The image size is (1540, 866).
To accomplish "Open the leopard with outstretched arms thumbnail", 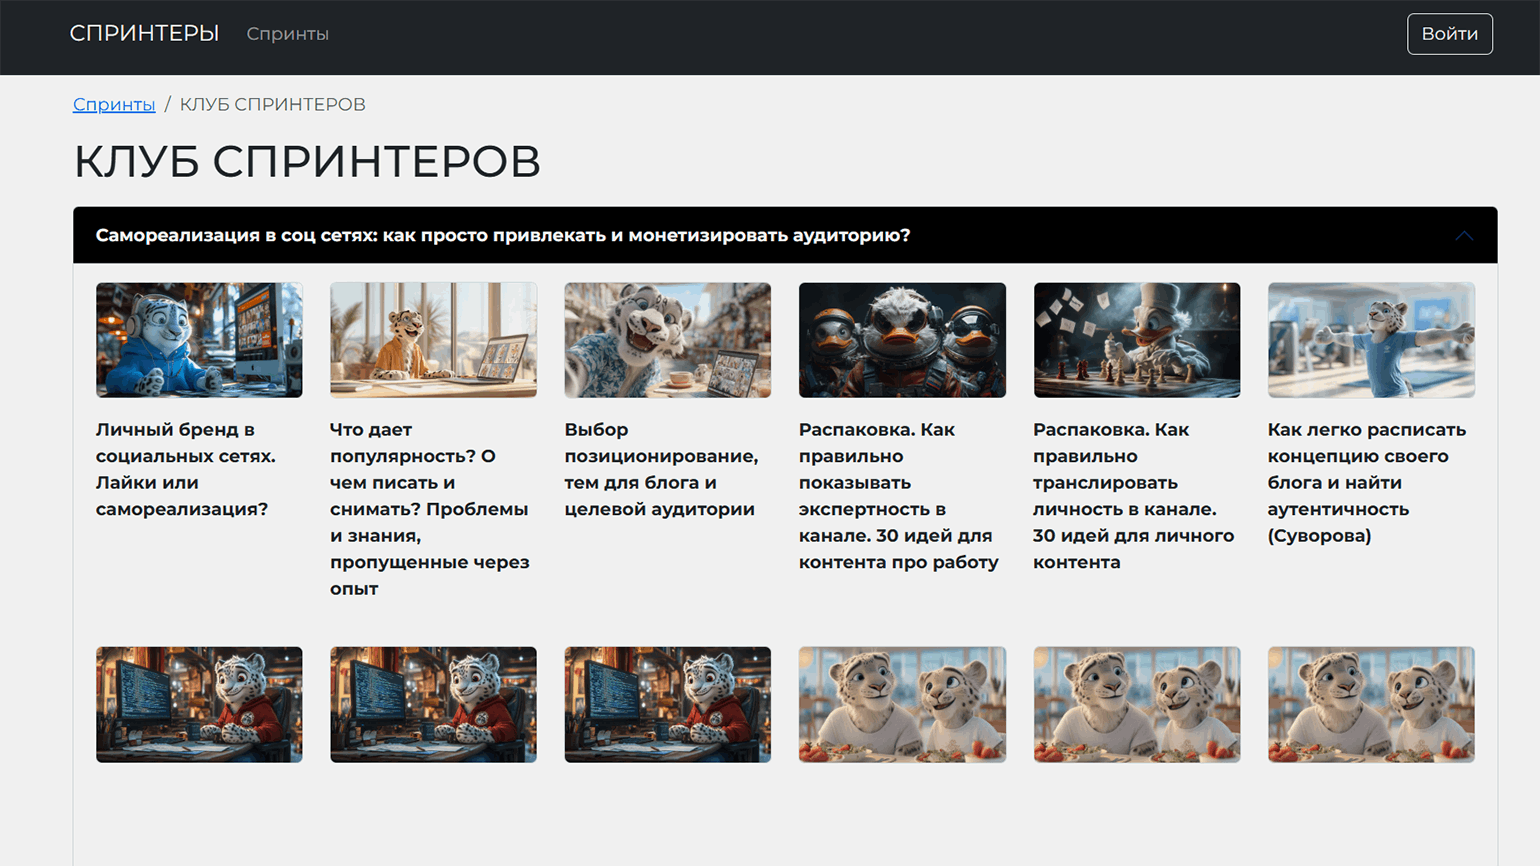I will tap(1371, 340).
